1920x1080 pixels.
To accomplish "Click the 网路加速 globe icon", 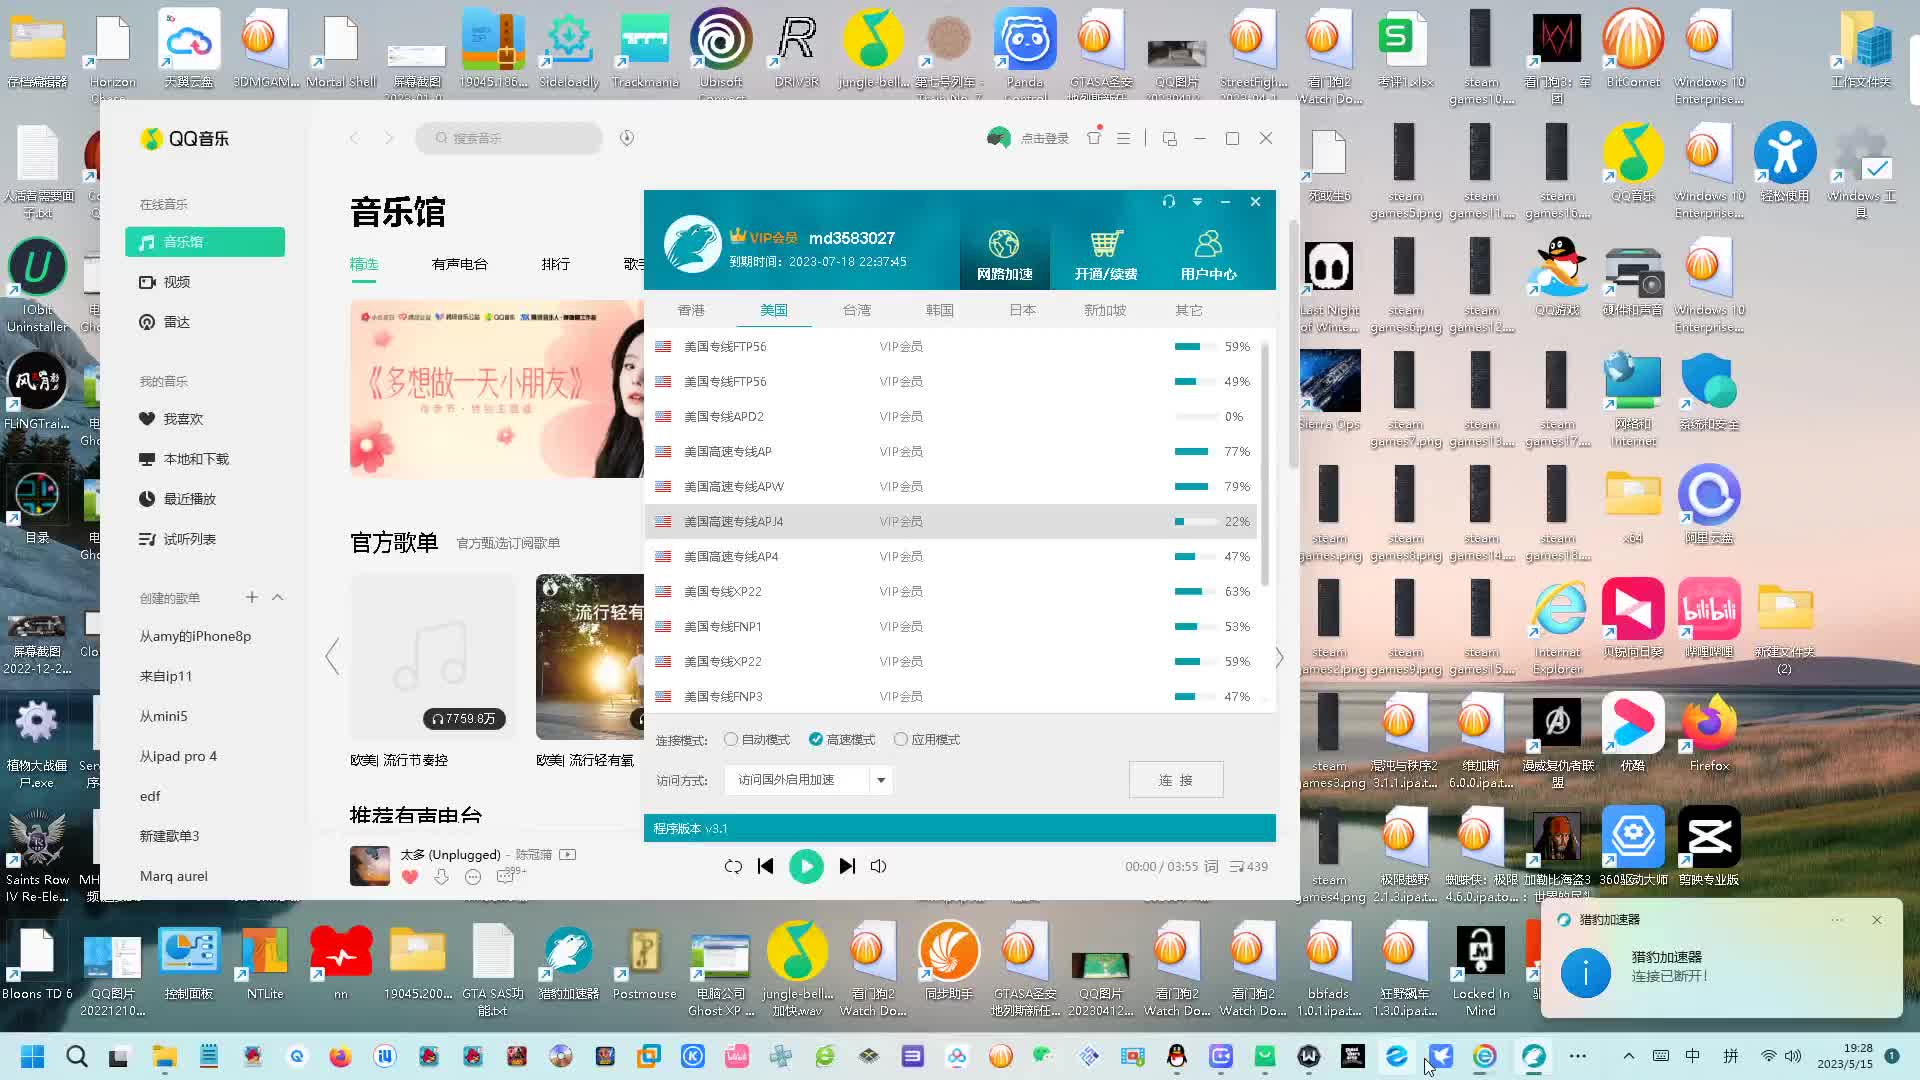I will [1004, 245].
